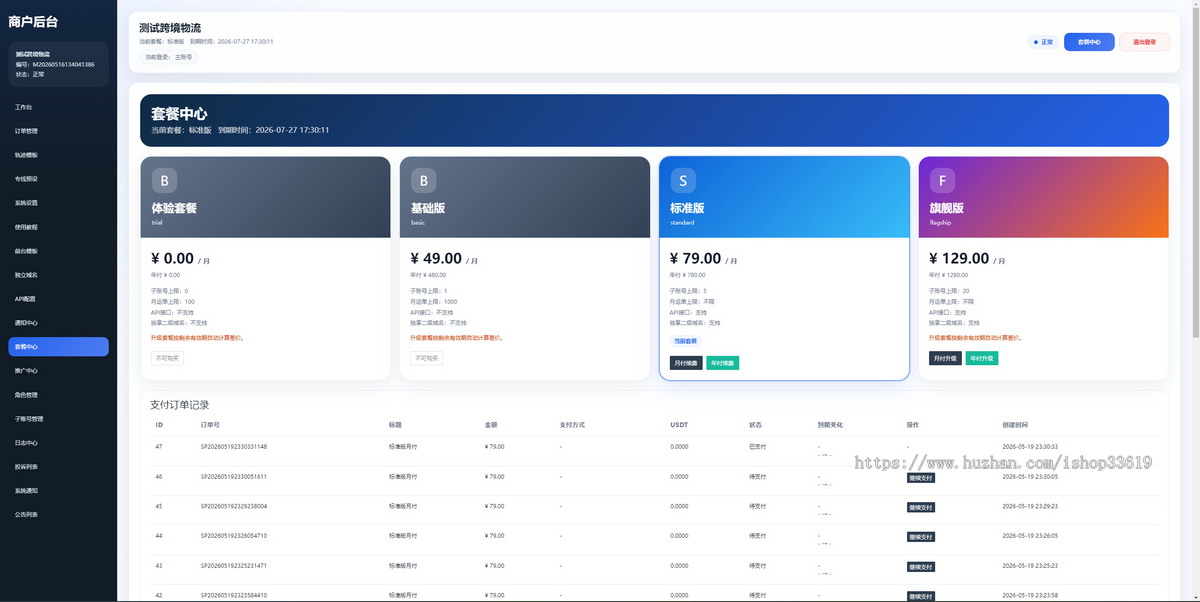Click 不可购买 on the 体验套餐 card

point(168,358)
